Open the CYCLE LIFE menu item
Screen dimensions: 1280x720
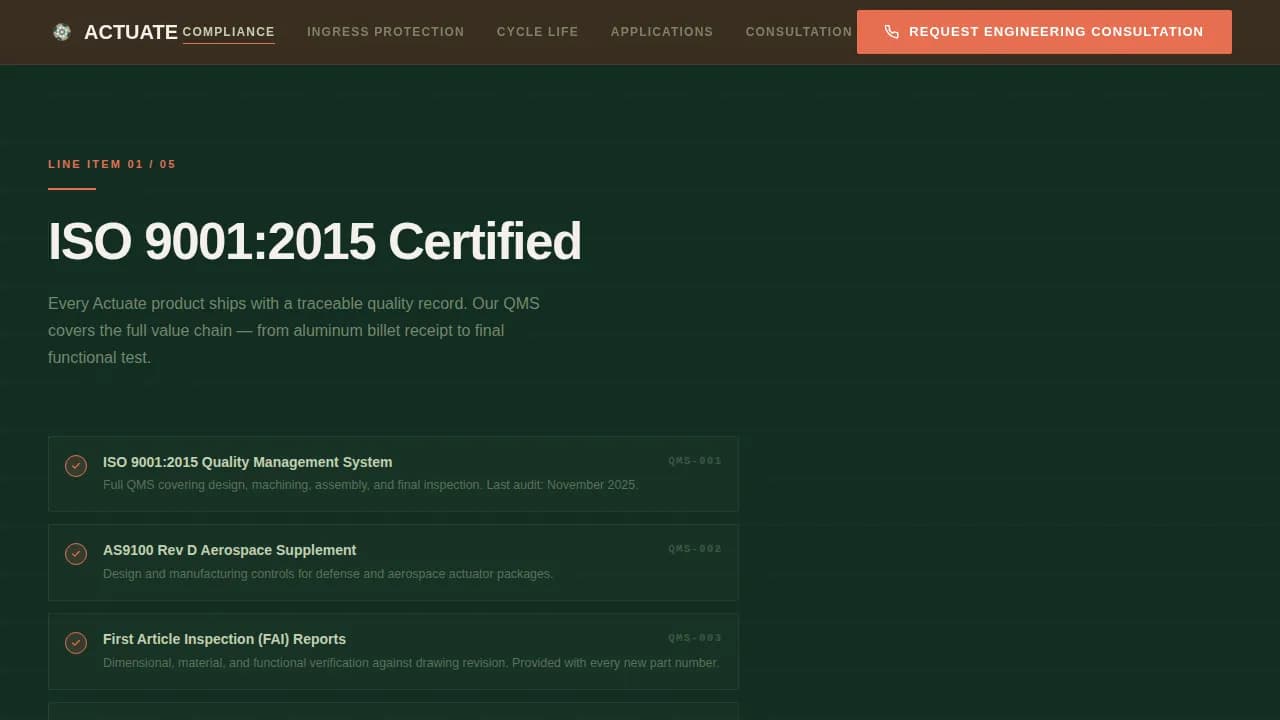[537, 31]
